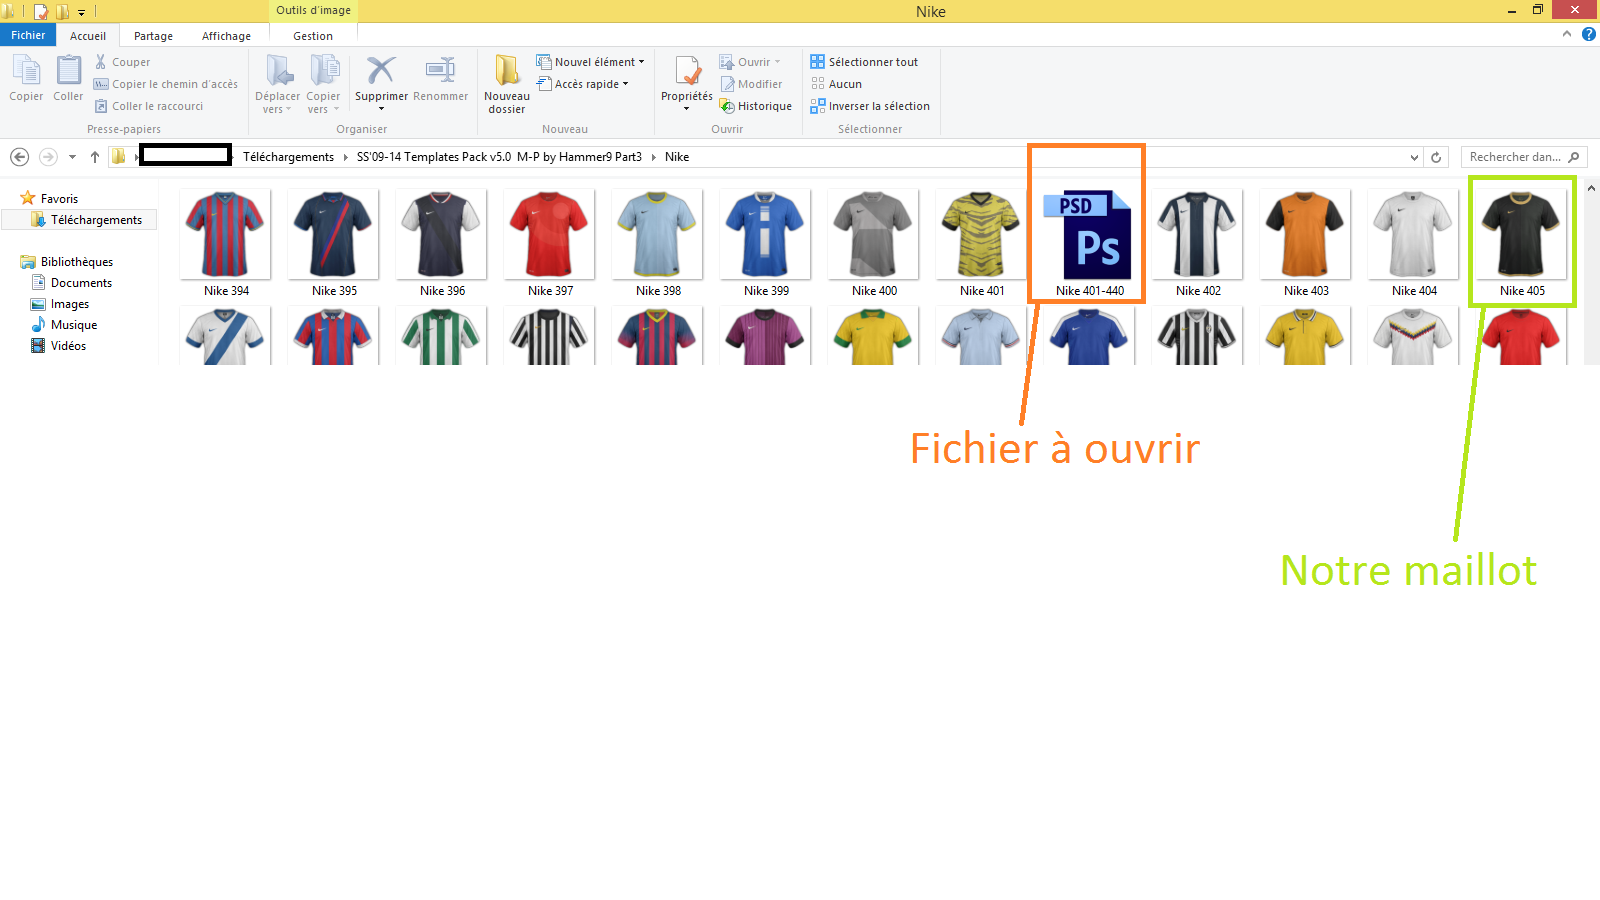
Task: Click the Modifier button
Action: [751, 84]
